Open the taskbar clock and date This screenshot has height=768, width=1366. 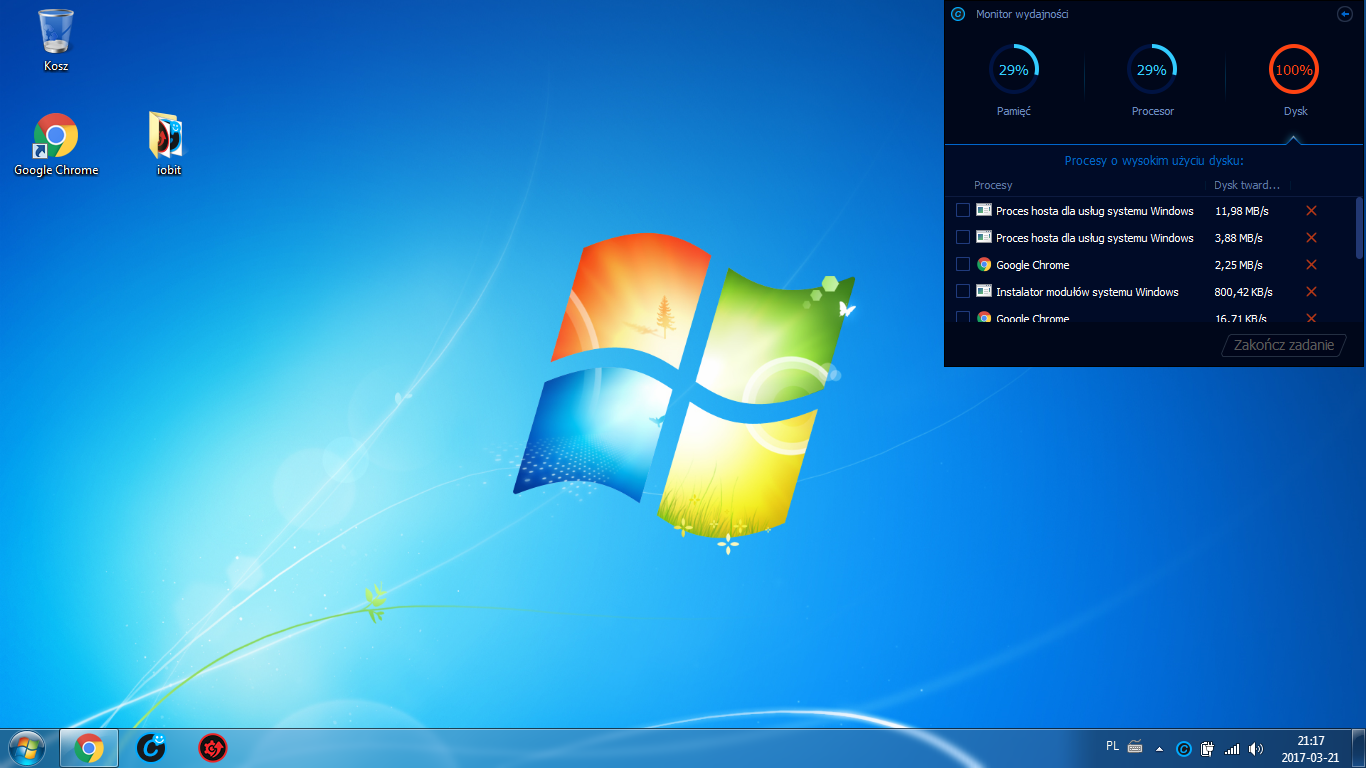point(1310,749)
